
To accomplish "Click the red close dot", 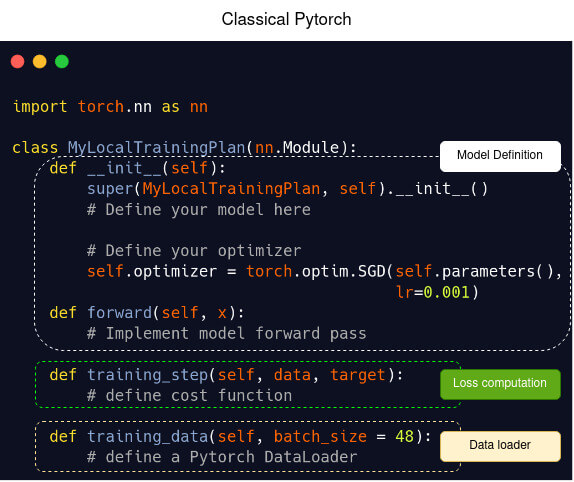I will click(18, 61).
